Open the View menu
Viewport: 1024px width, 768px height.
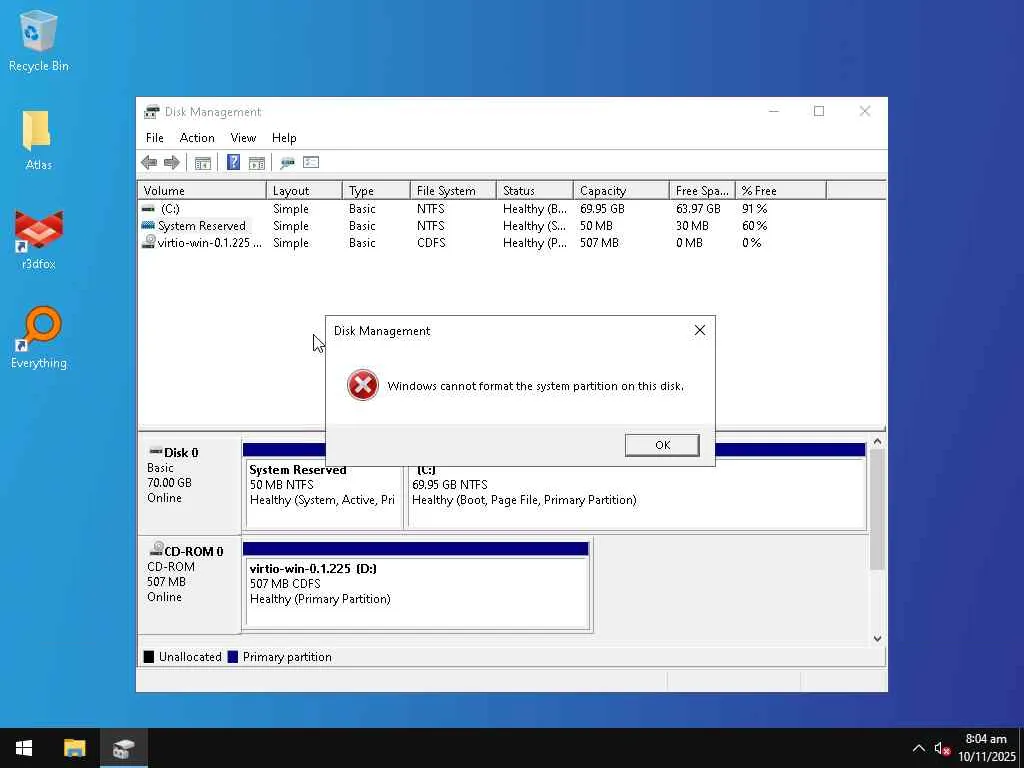click(x=243, y=138)
